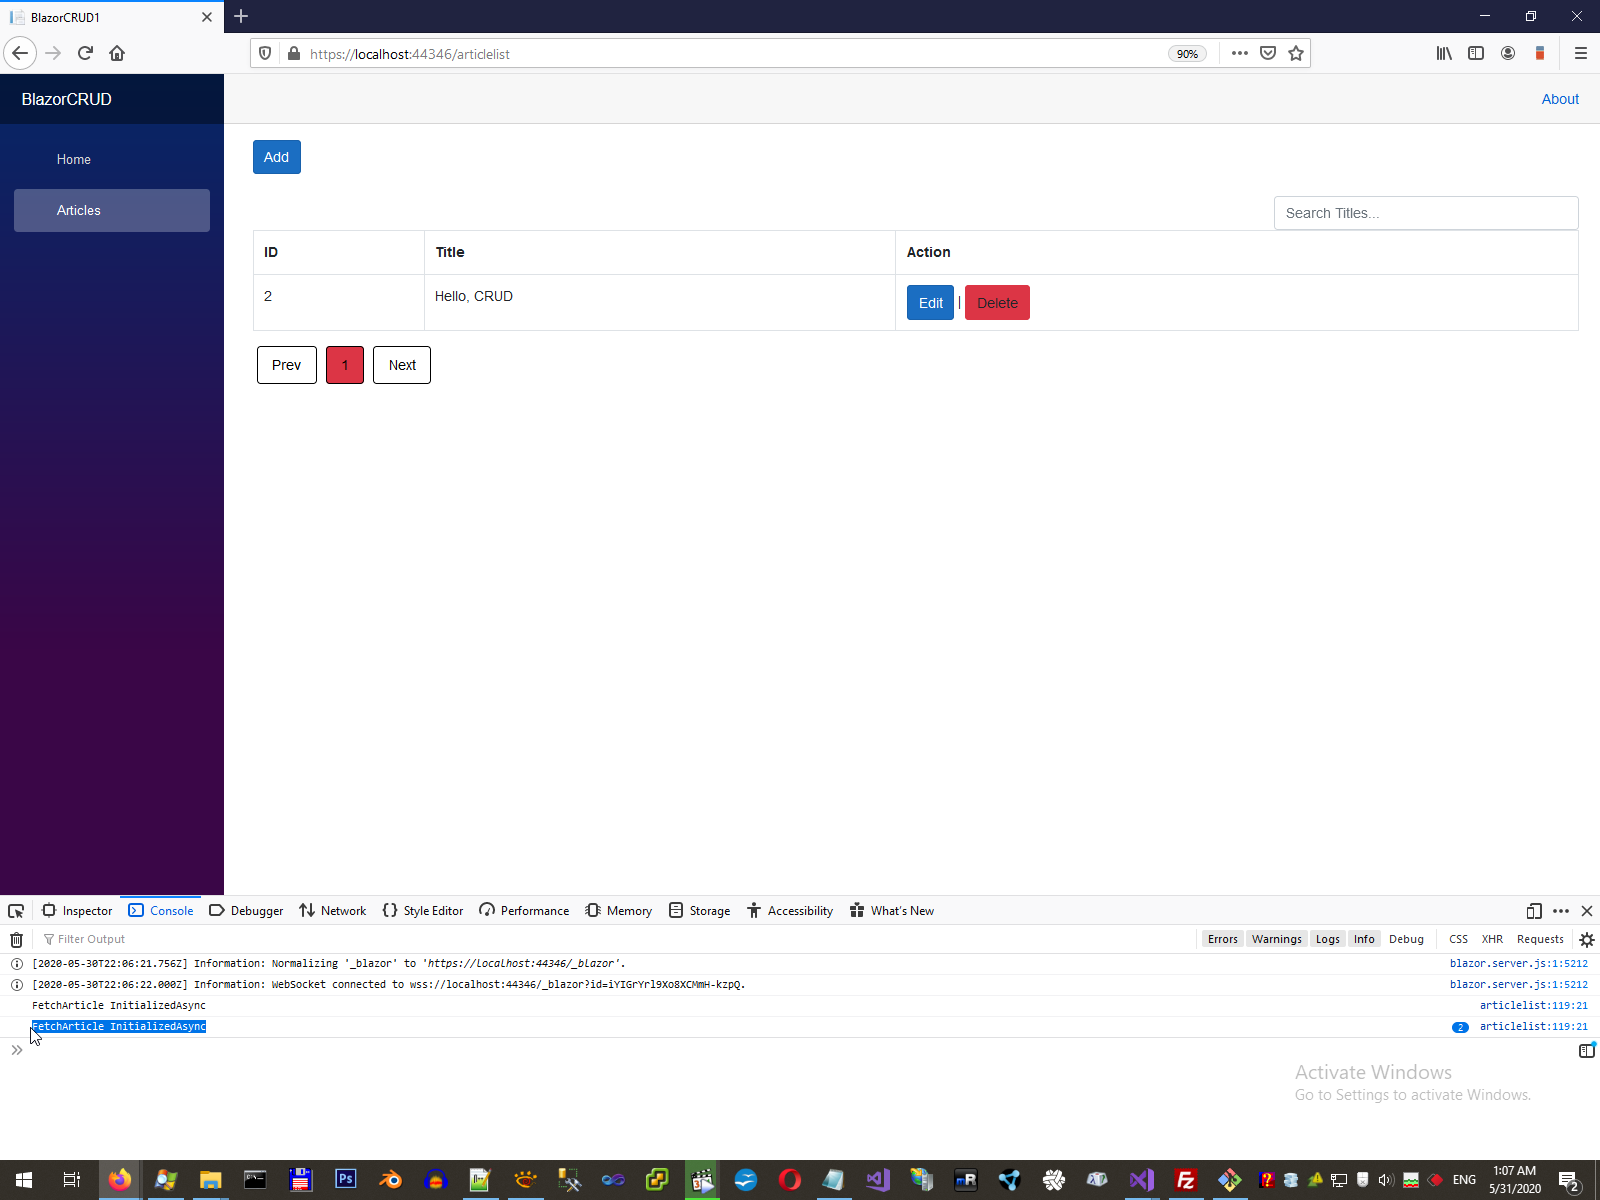Image resolution: width=1600 pixels, height=1200 pixels.
Task: Open a new browser tab
Action: (x=241, y=16)
